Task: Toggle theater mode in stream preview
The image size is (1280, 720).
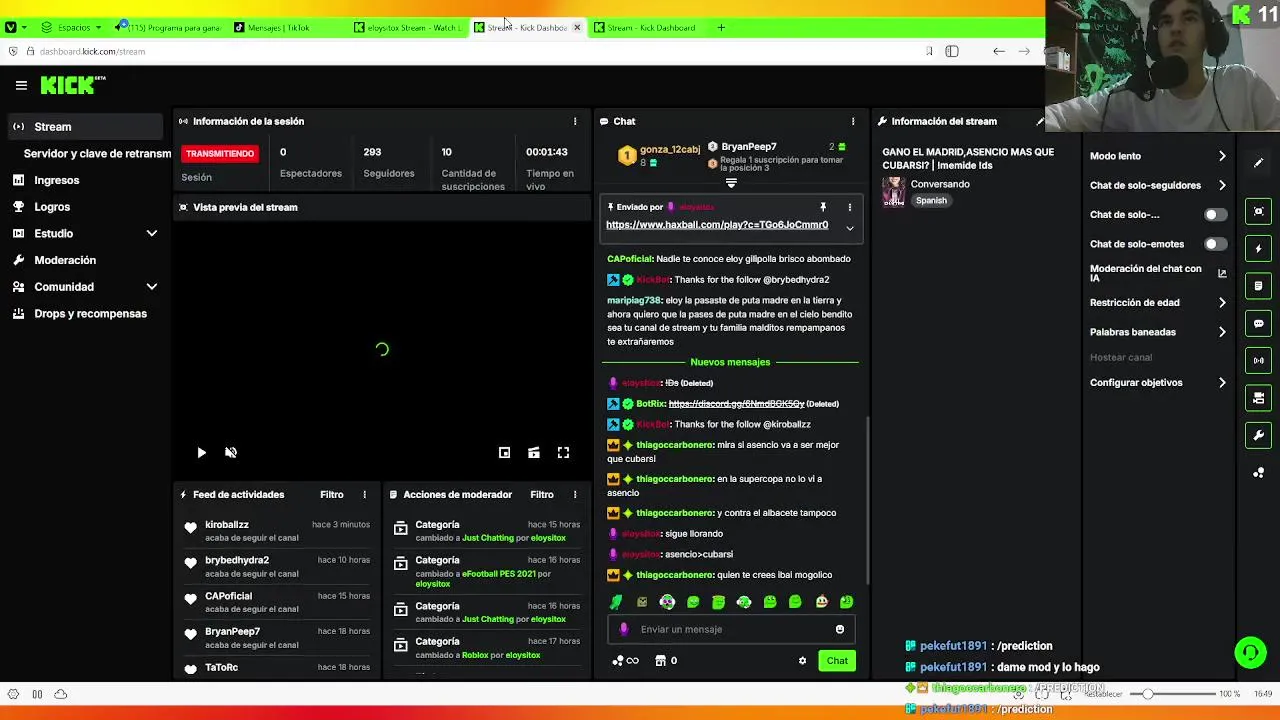Action: [x=534, y=453]
